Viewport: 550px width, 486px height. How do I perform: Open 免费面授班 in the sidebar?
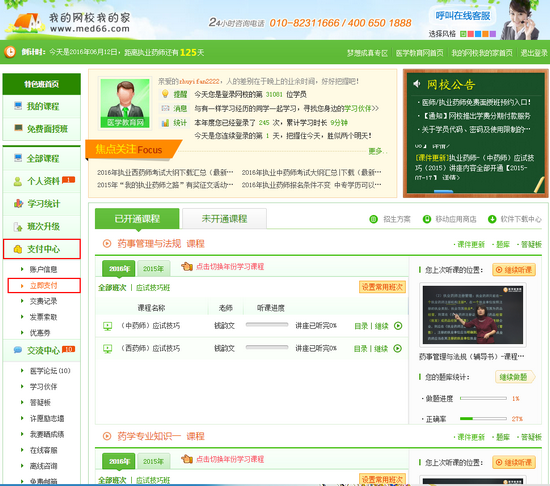(x=41, y=129)
